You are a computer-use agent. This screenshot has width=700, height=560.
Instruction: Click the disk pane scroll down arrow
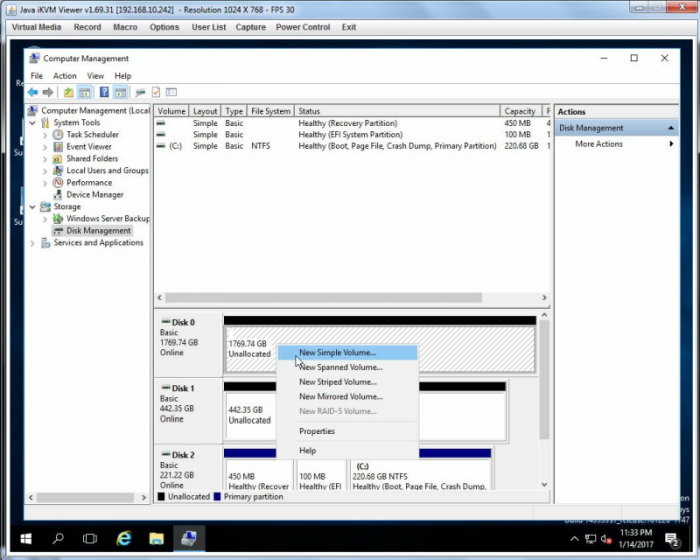(544, 485)
